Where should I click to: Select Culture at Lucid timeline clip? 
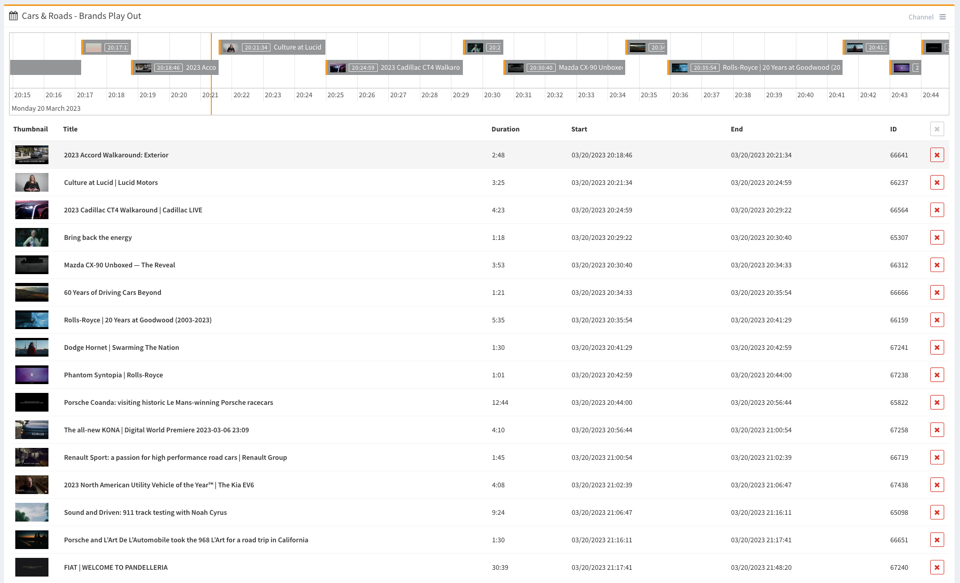tap(272, 47)
